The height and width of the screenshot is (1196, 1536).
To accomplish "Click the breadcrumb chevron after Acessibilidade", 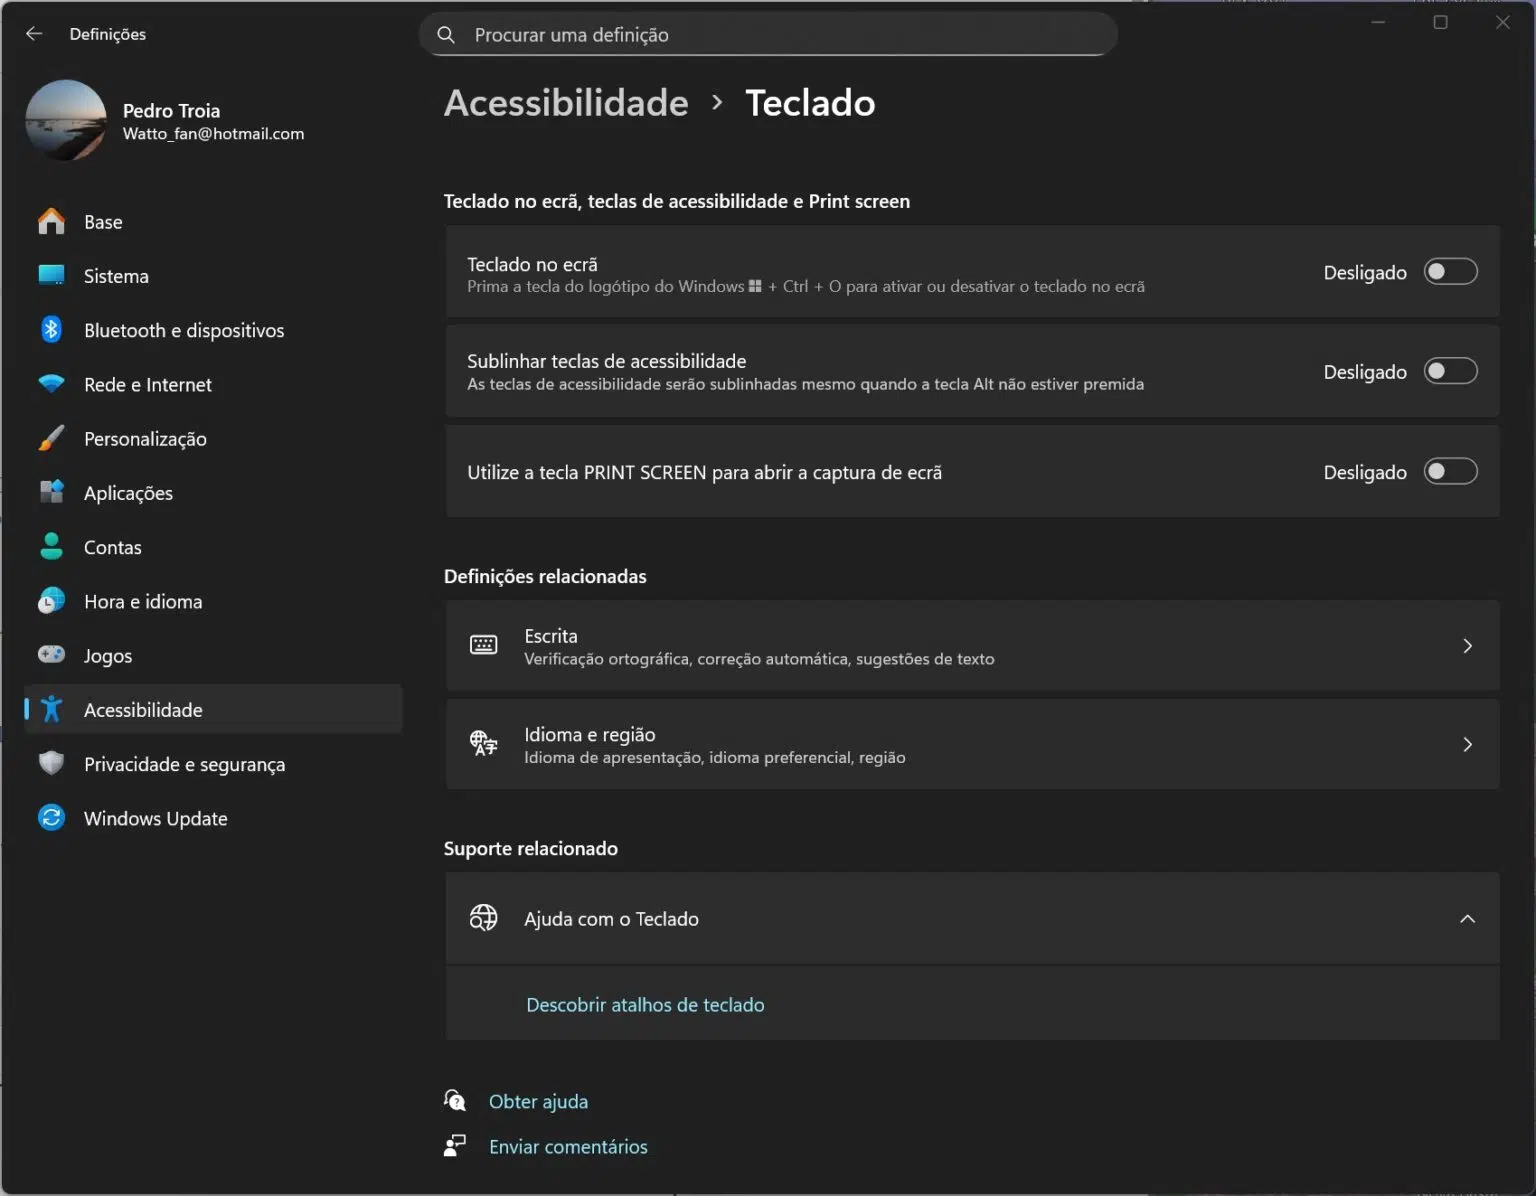I will coord(717,102).
